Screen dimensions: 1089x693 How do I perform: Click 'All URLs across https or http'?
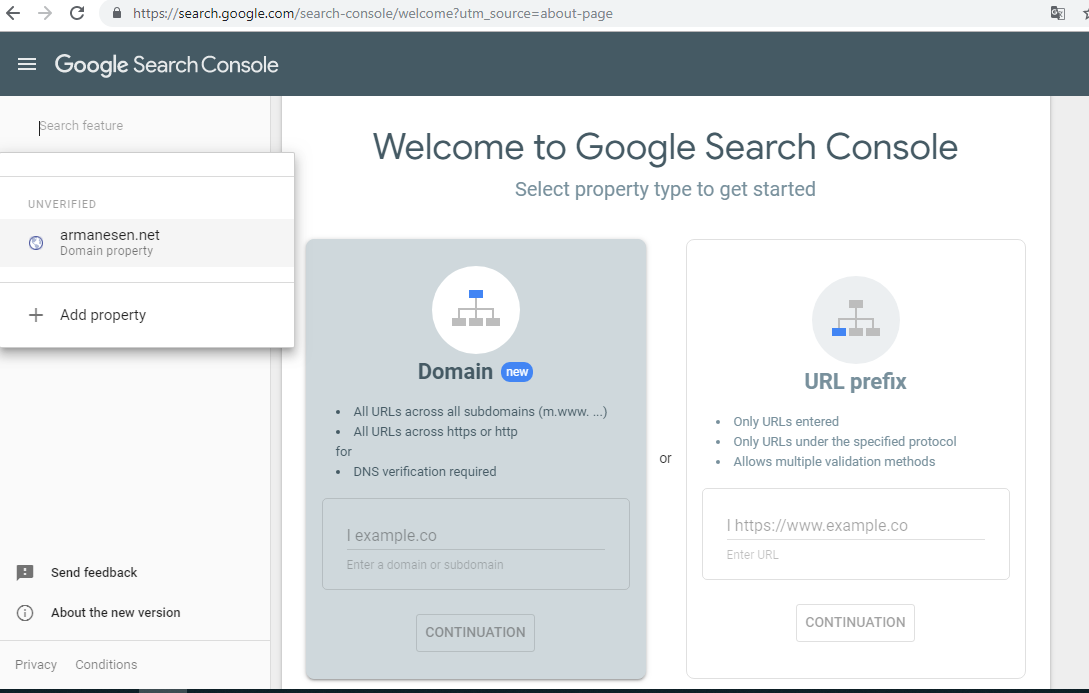tap(435, 432)
